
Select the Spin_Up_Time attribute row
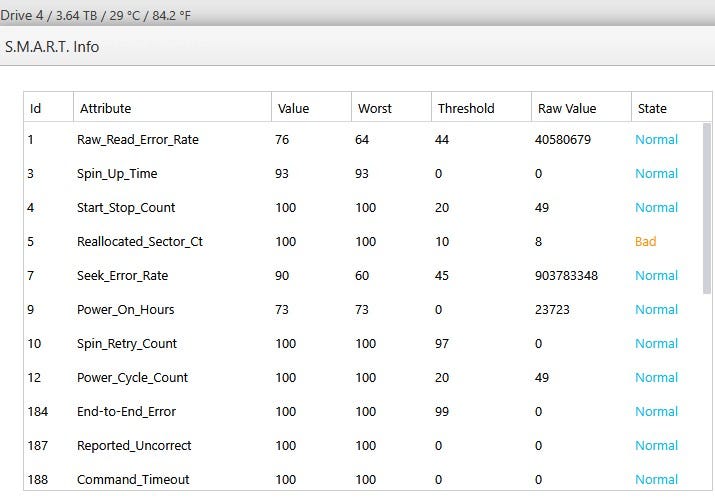point(117,174)
